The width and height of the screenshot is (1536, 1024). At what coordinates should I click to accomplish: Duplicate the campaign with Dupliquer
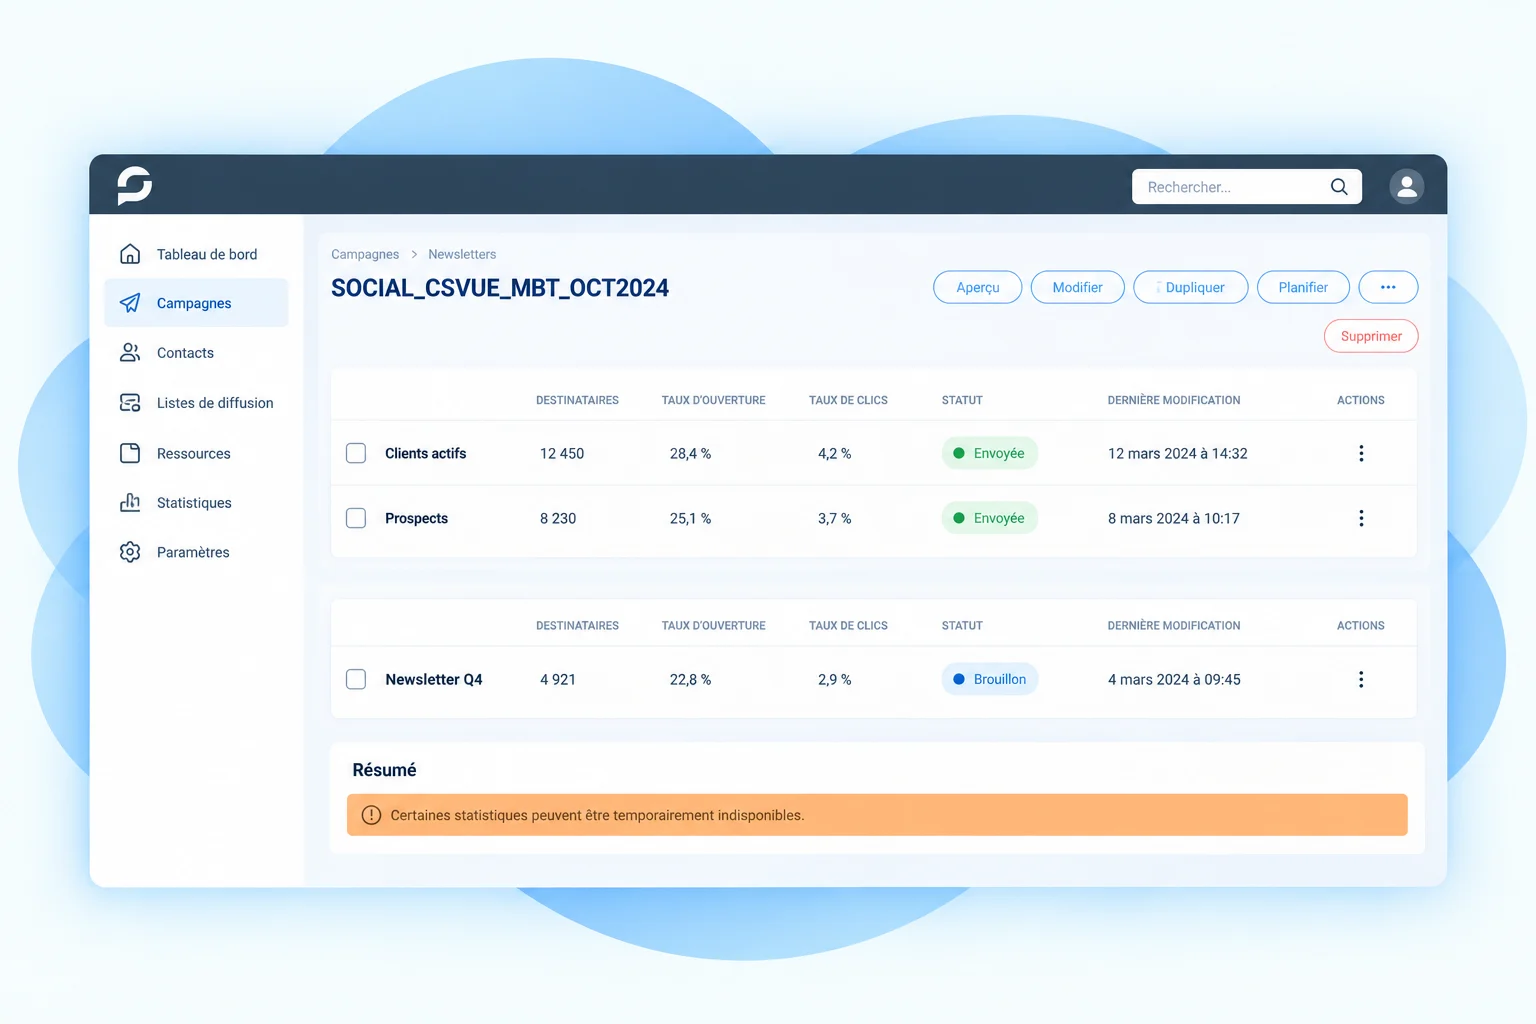coord(1190,287)
